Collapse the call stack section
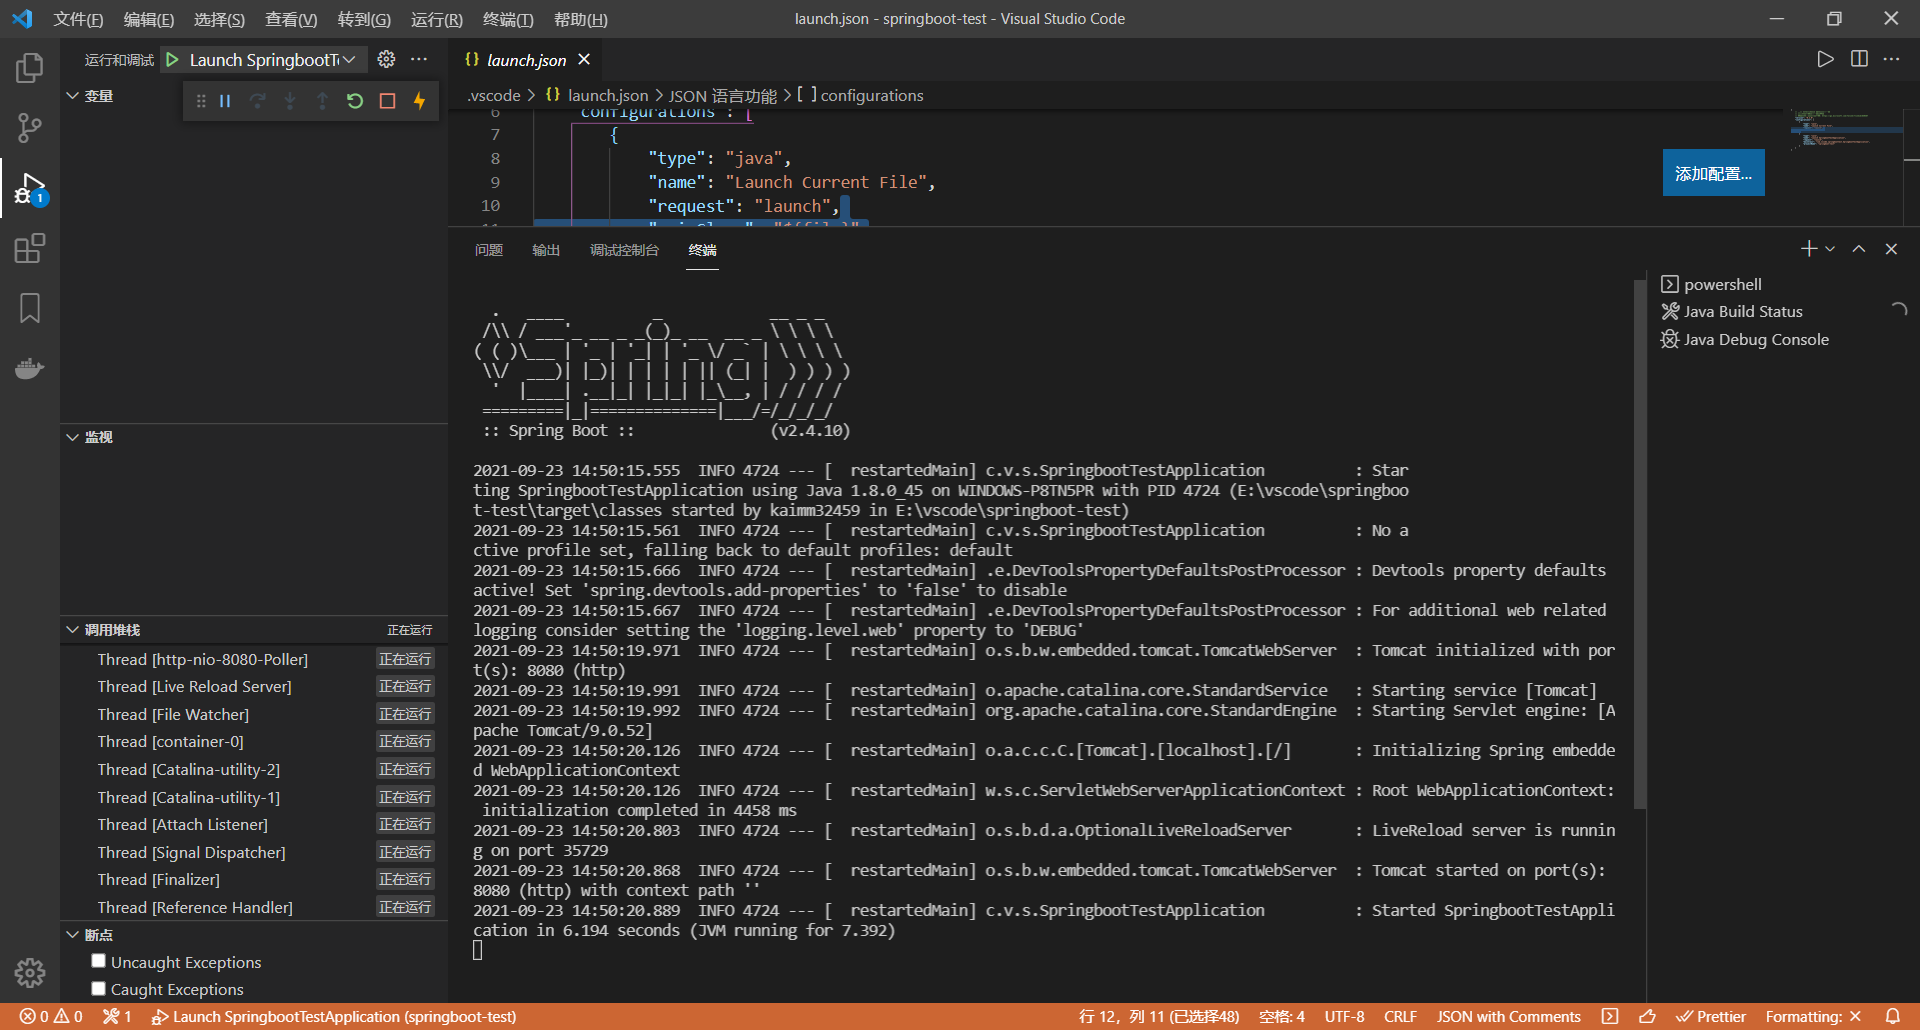The image size is (1920, 1030). pyautogui.click(x=73, y=630)
